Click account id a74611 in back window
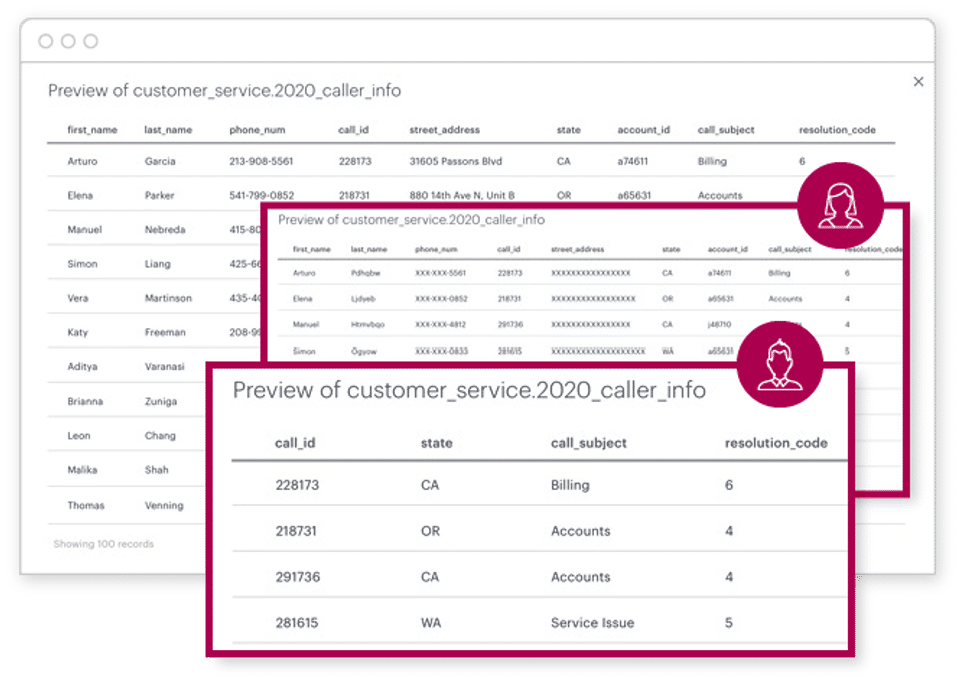The height and width of the screenshot is (680, 960). [x=632, y=161]
